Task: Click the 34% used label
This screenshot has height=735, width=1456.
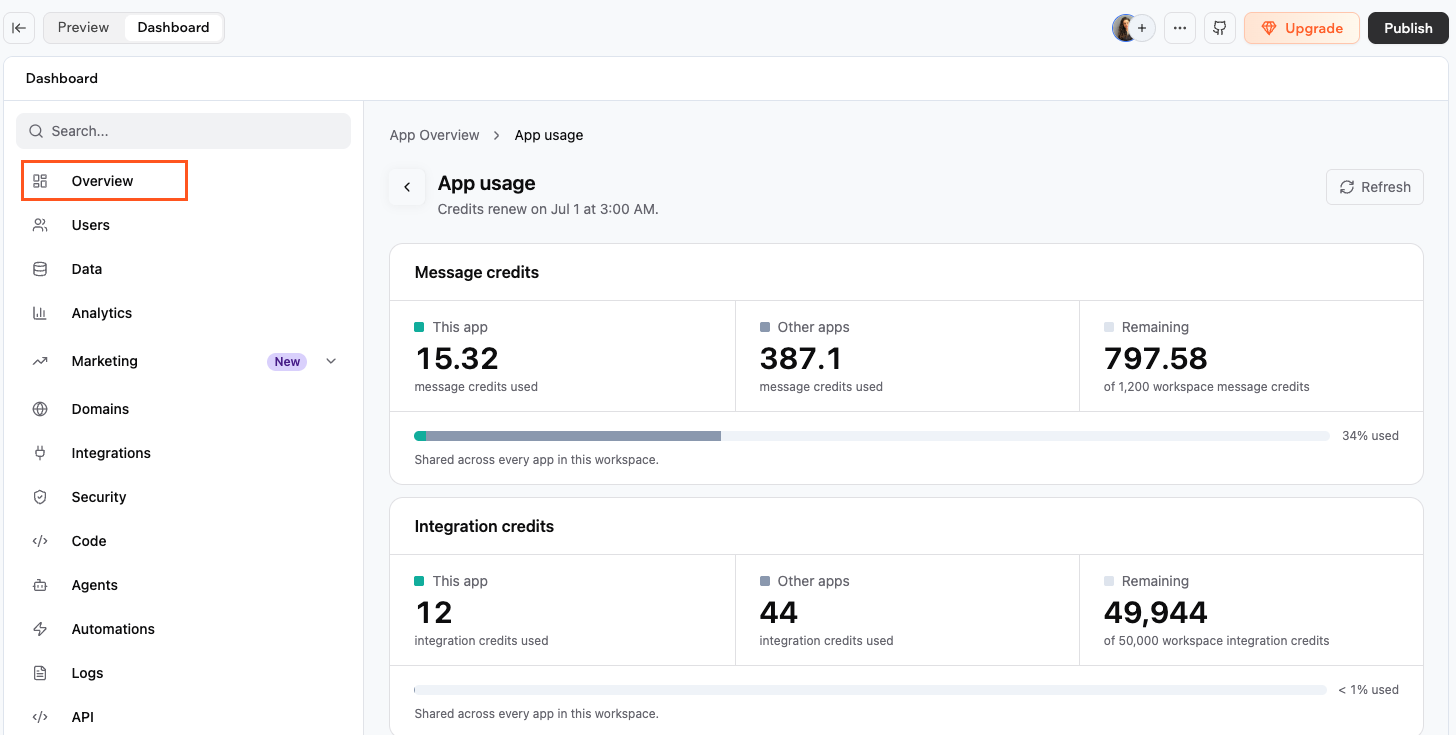Action: [x=1370, y=436]
